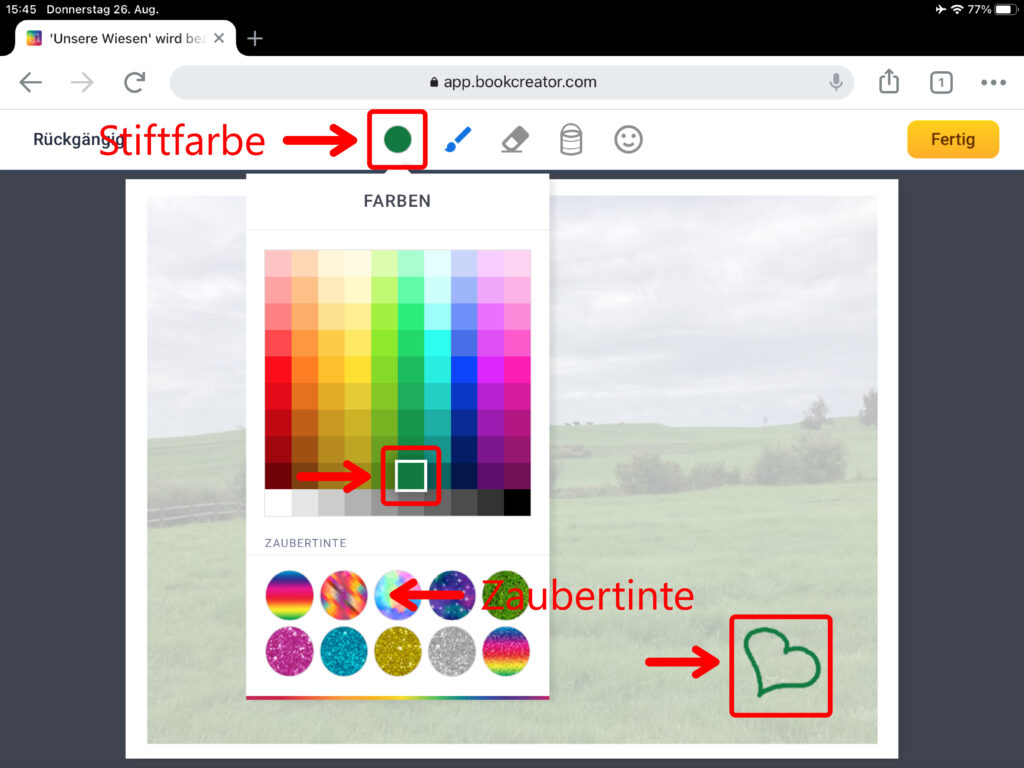Open the browser tab switcher

(x=940, y=83)
